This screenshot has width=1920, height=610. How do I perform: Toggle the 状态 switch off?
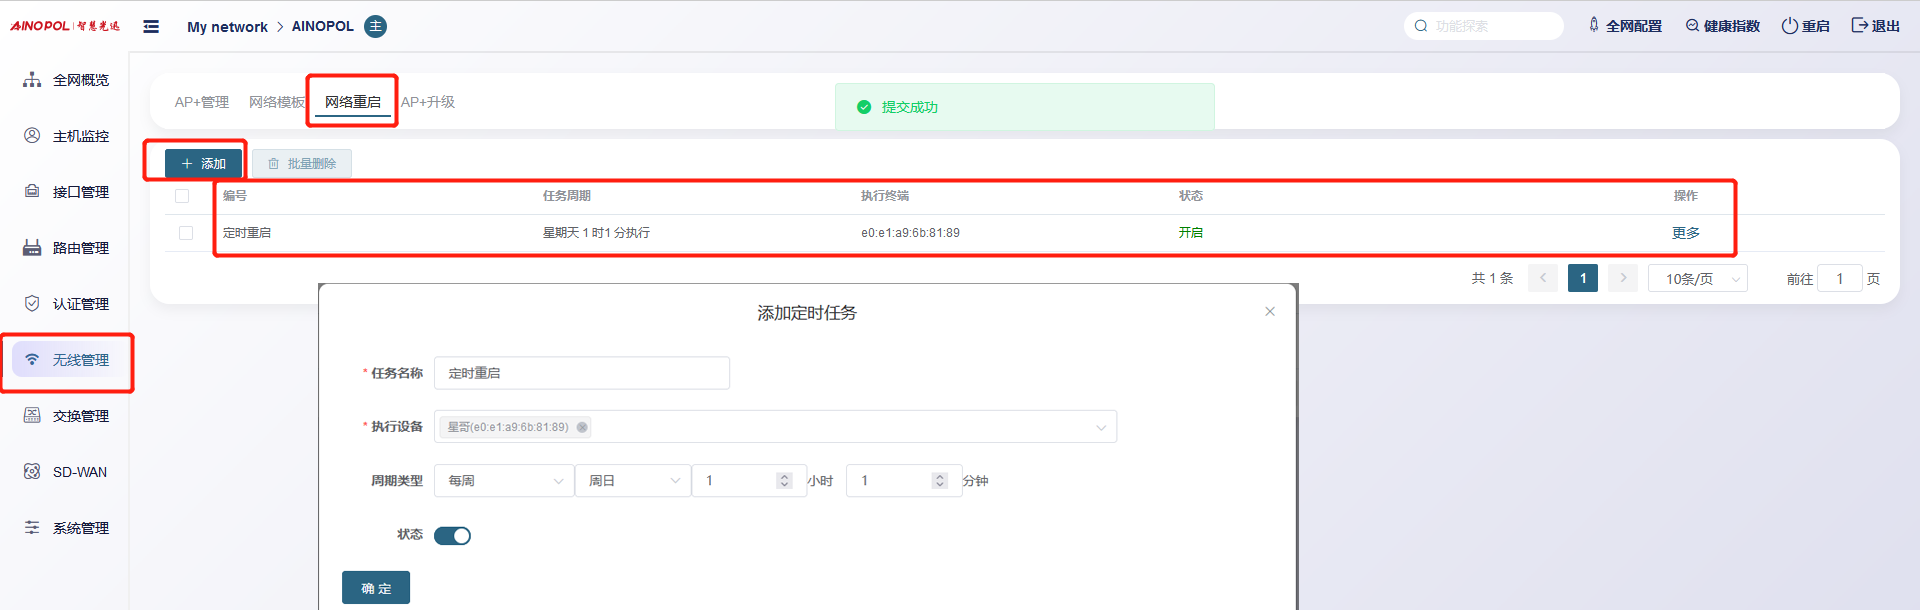452,536
